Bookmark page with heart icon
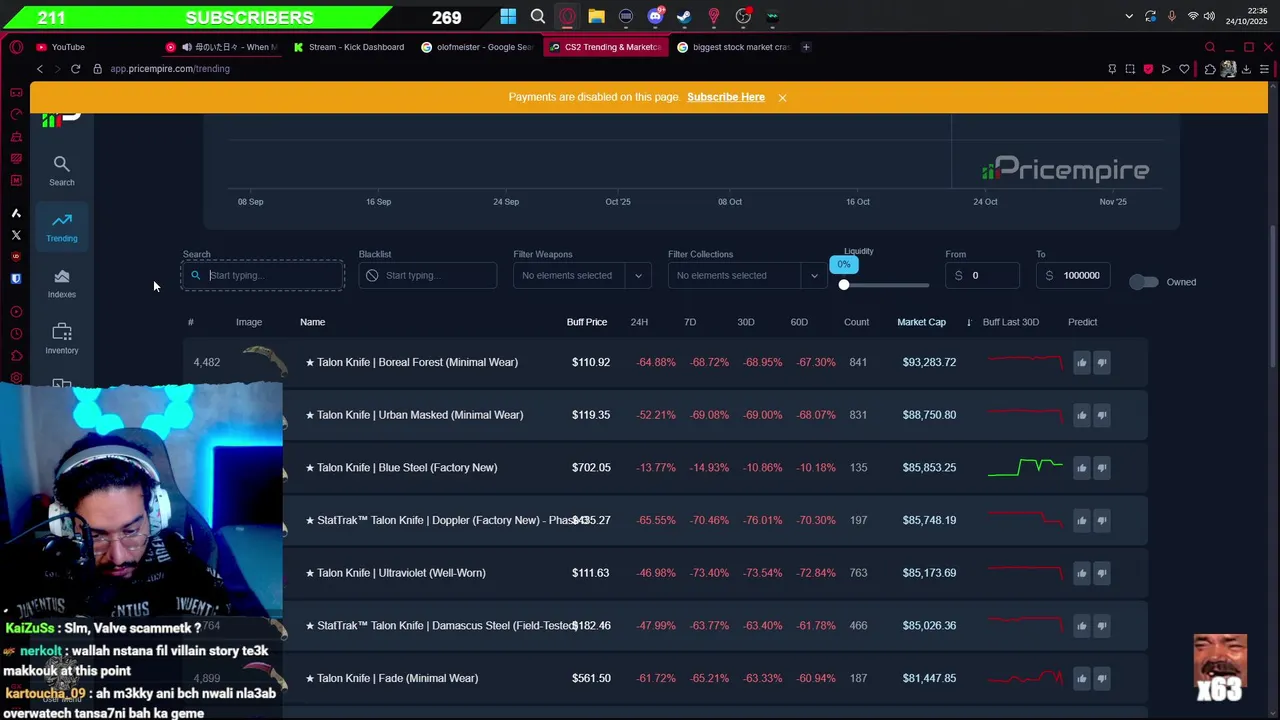Screen dimensions: 1280x720 click(1184, 69)
